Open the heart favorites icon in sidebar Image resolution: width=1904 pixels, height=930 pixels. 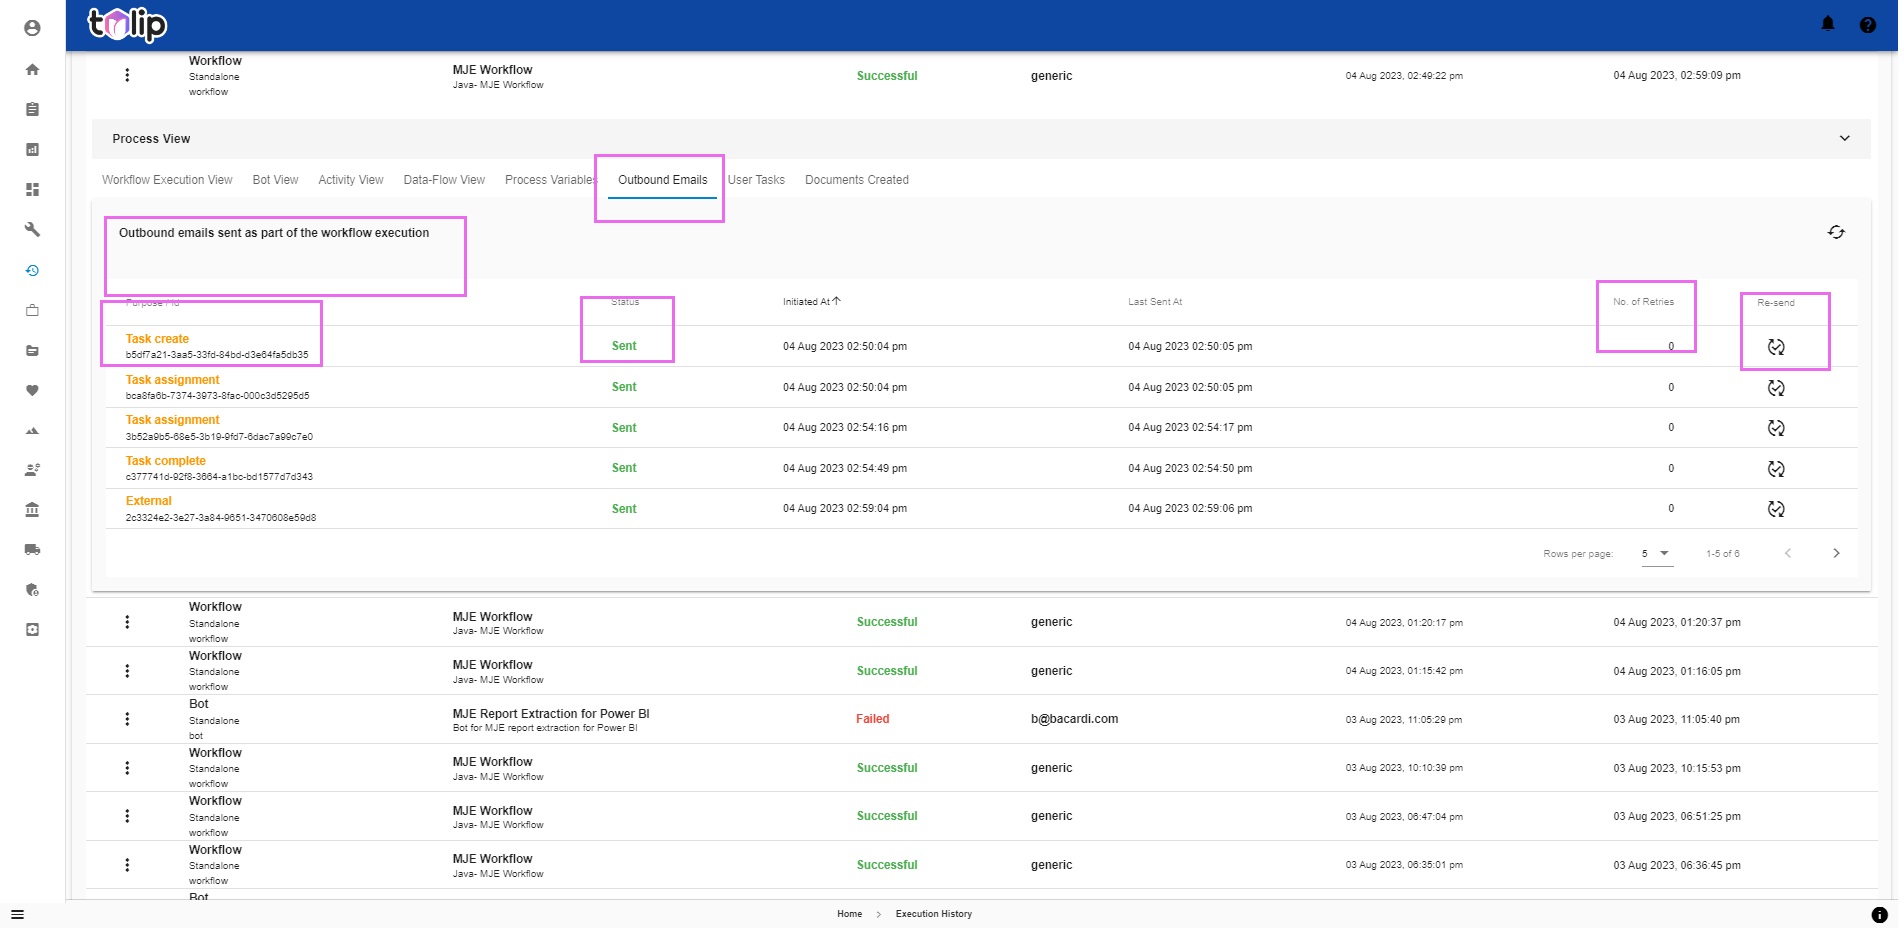(x=32, y=390)
